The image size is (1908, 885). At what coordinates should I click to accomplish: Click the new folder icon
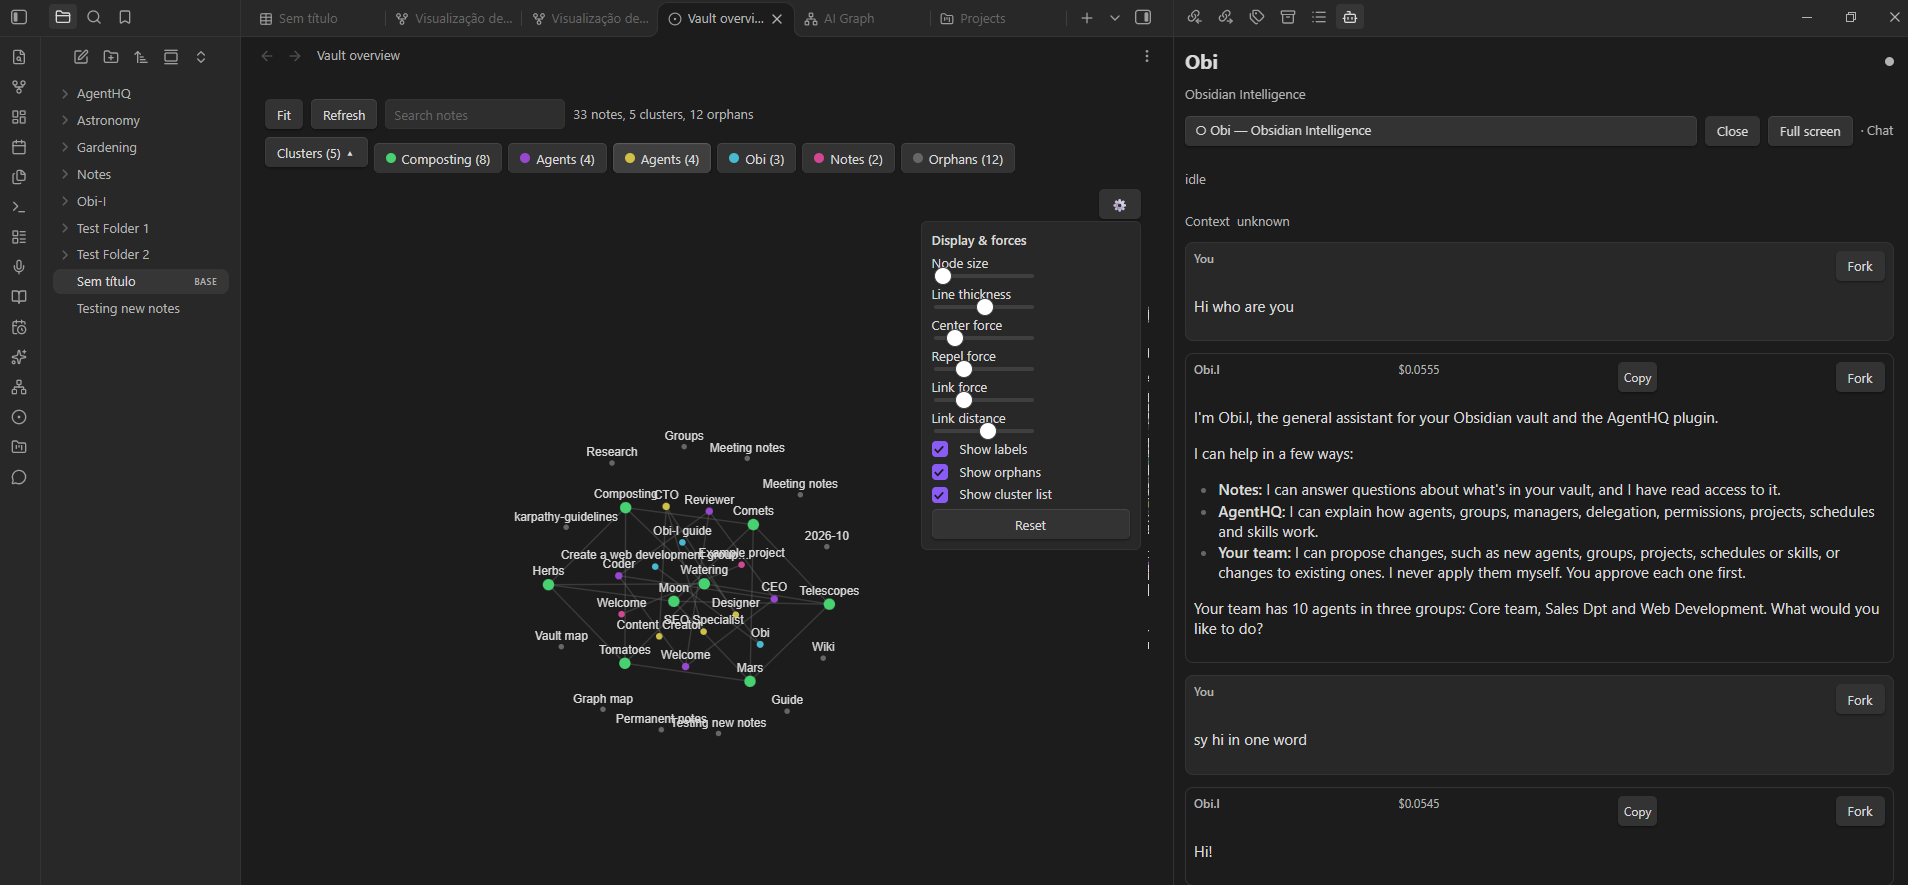pos(111,57)
